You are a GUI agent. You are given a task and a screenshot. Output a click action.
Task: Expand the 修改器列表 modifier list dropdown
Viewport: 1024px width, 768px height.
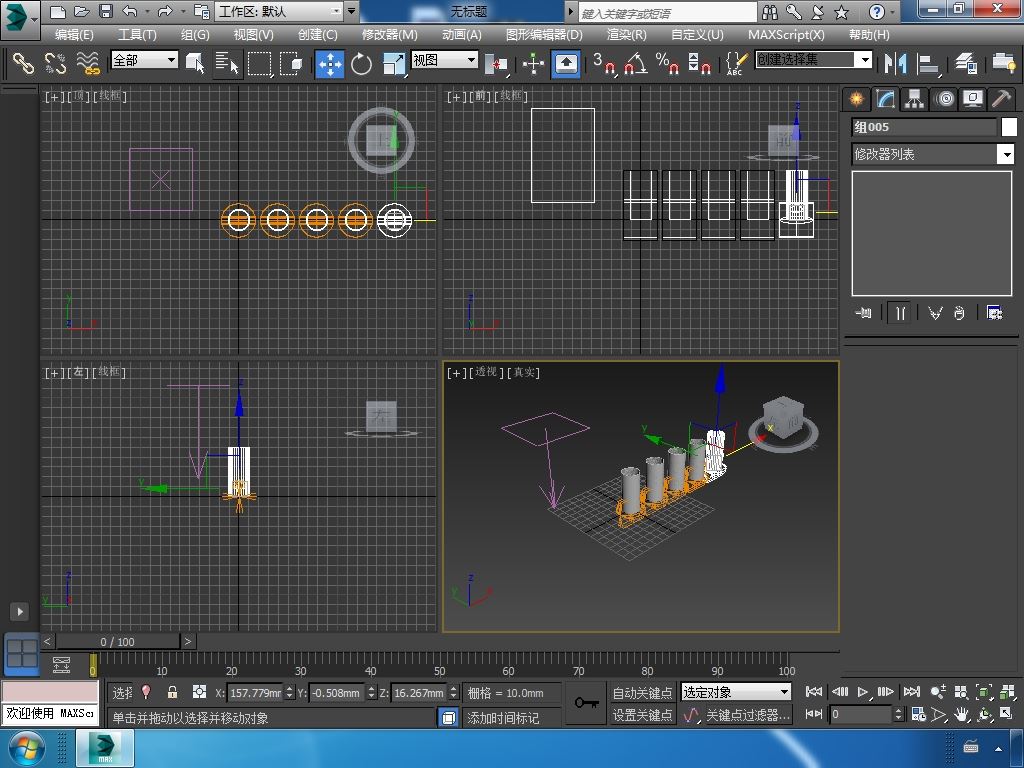coord(1006,154)
